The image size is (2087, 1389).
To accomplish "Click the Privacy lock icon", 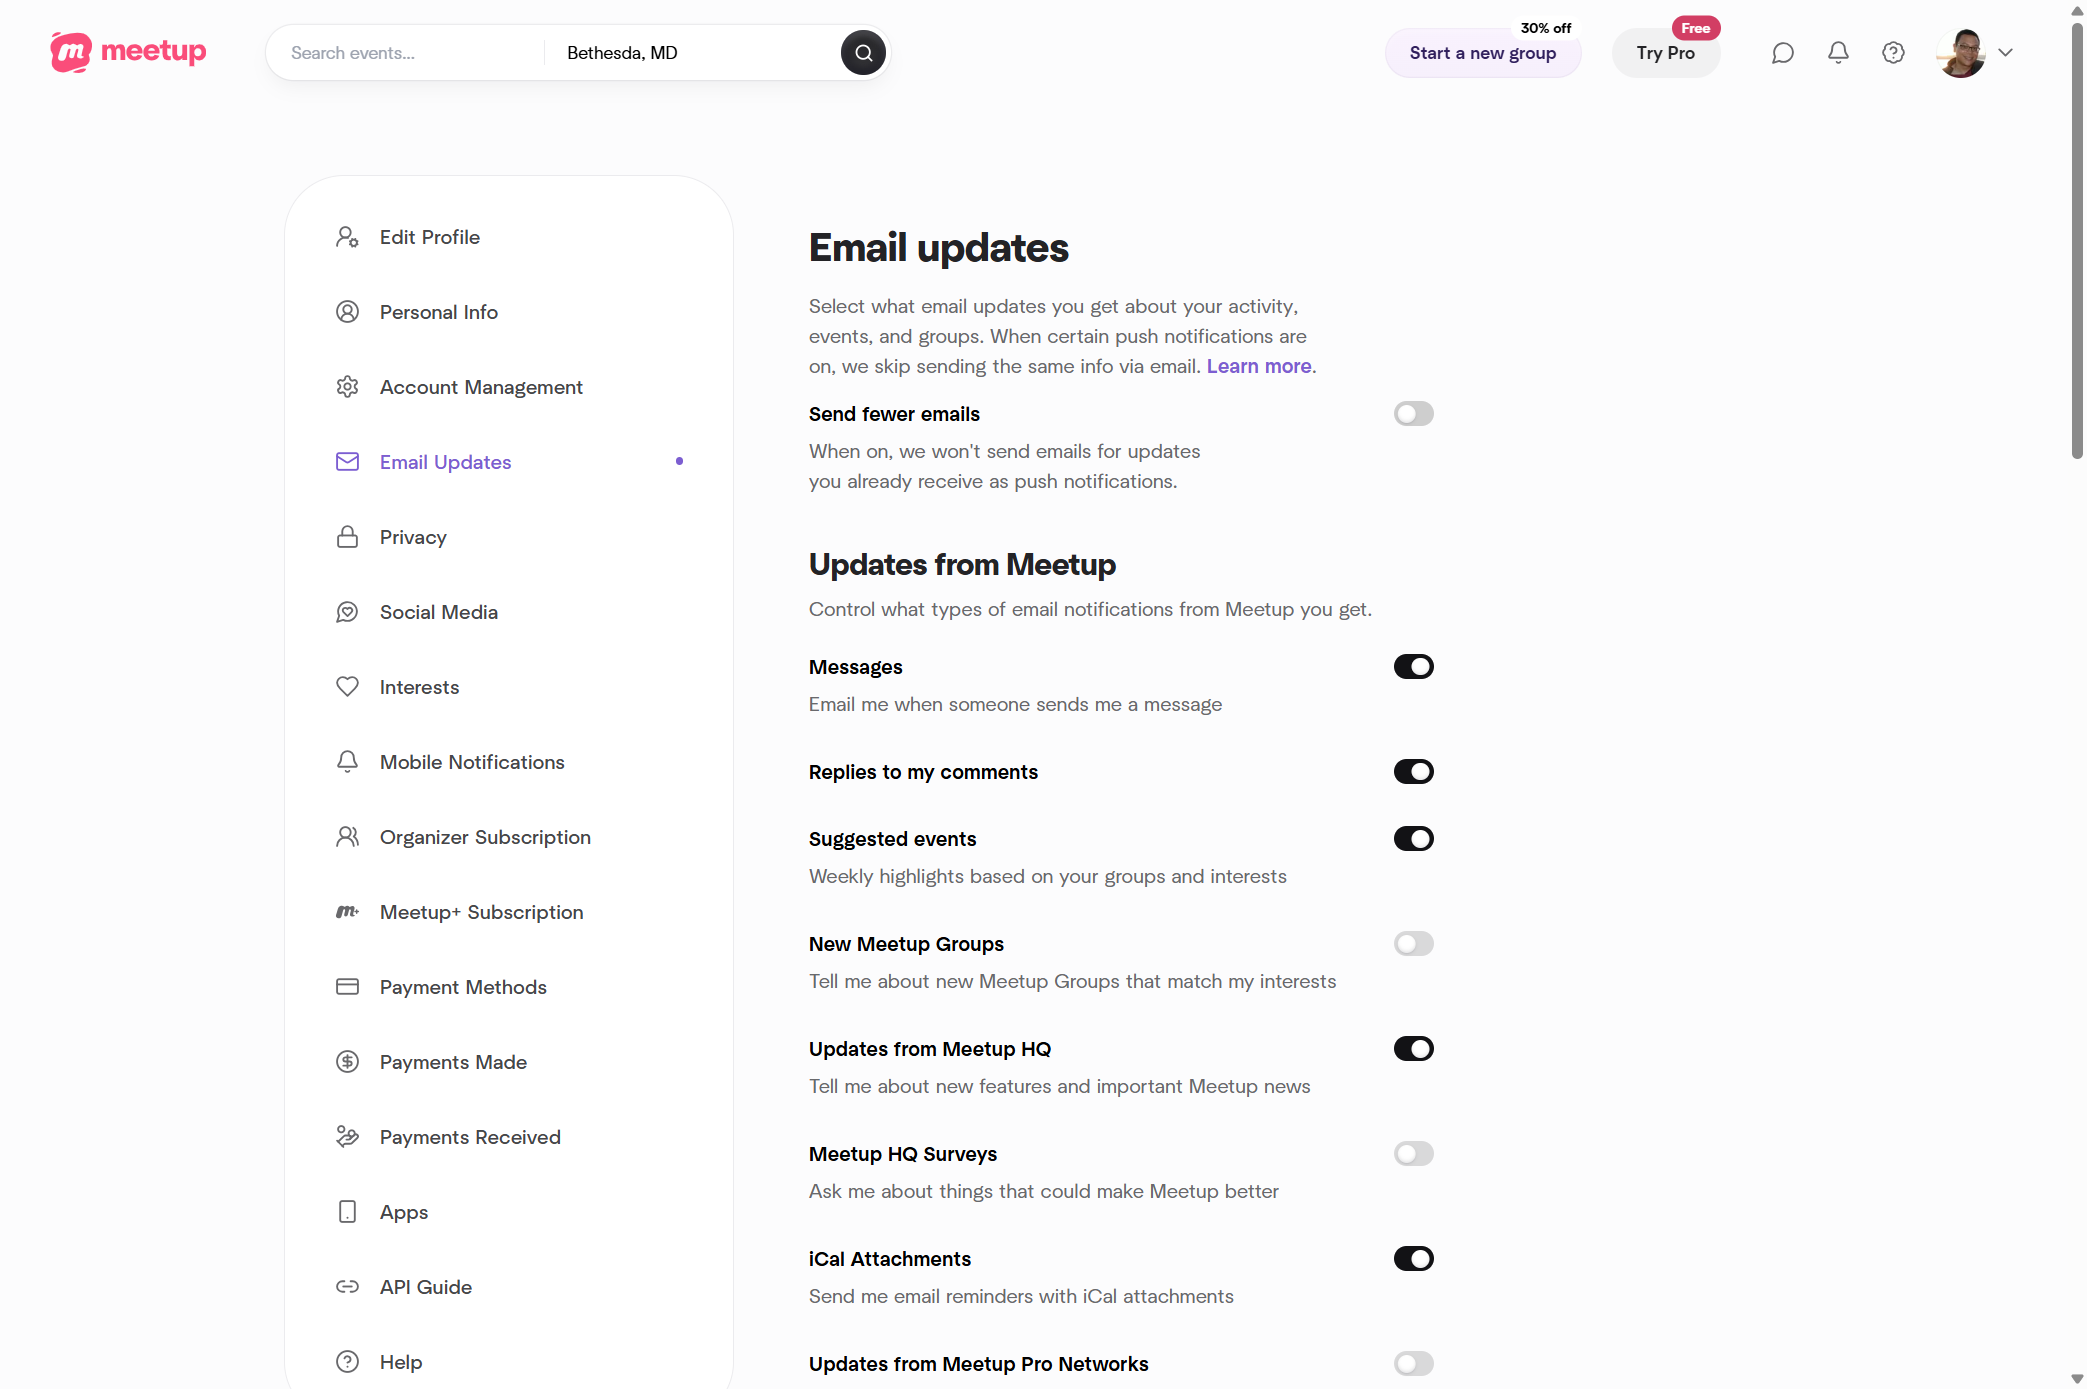I will pyautogui.click(x=347, y=537).
